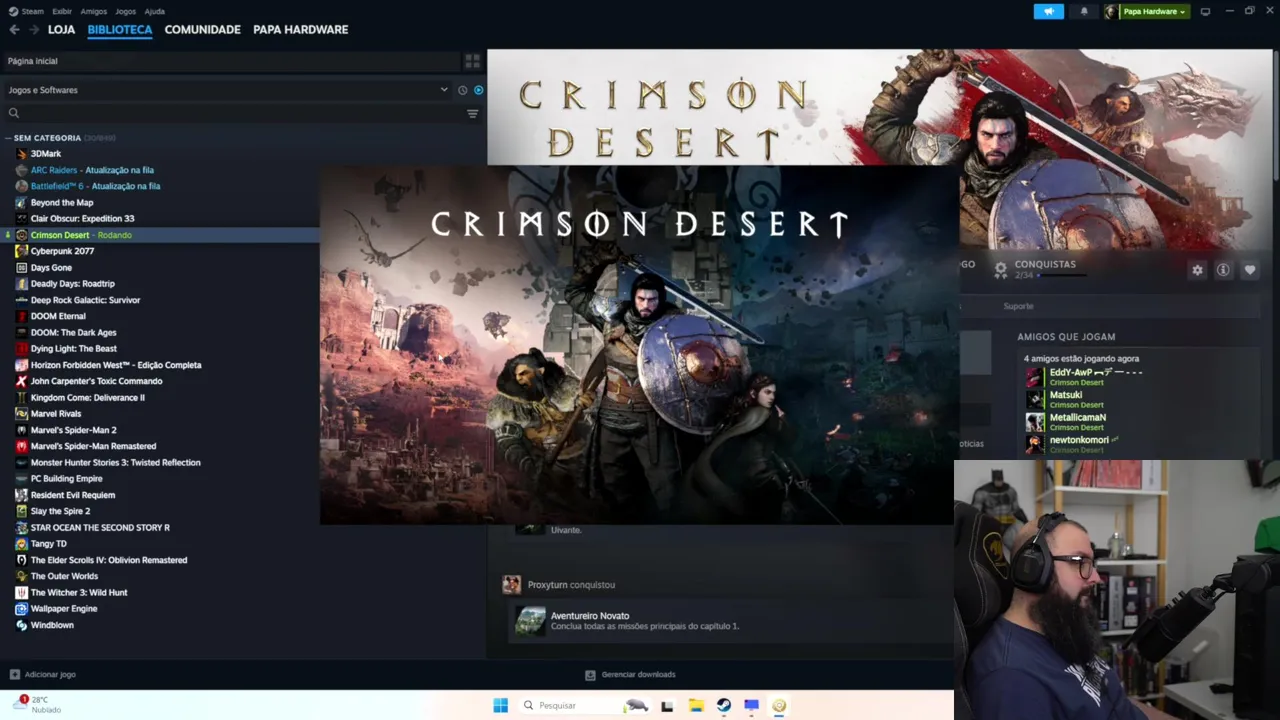Favorite Crimson Desert with heart icon
Screen dimensions: 1280x720
(1249, 270)
